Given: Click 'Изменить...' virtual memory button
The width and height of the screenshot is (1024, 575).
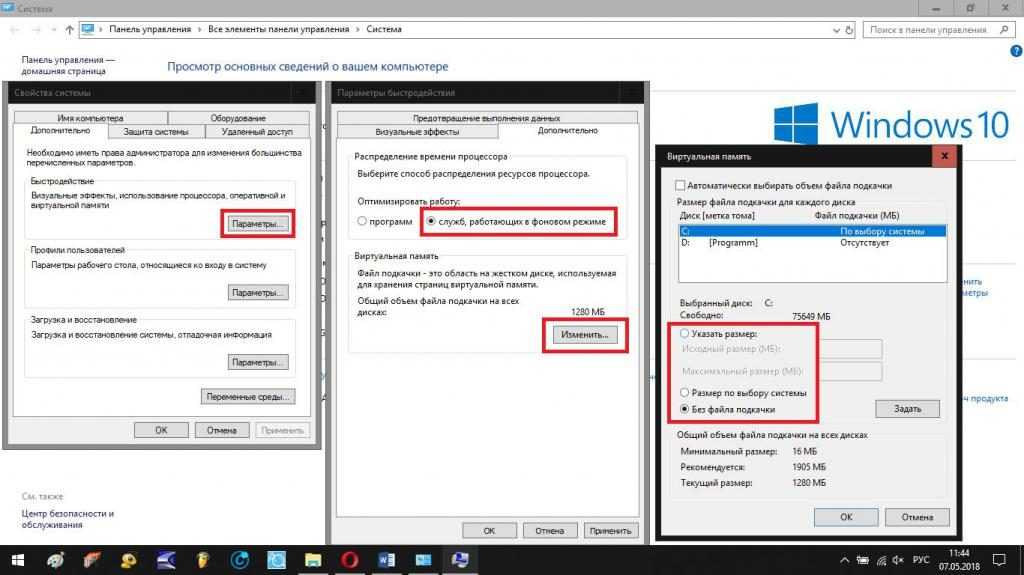Looking at the screenshot, I should click(584, 335).
